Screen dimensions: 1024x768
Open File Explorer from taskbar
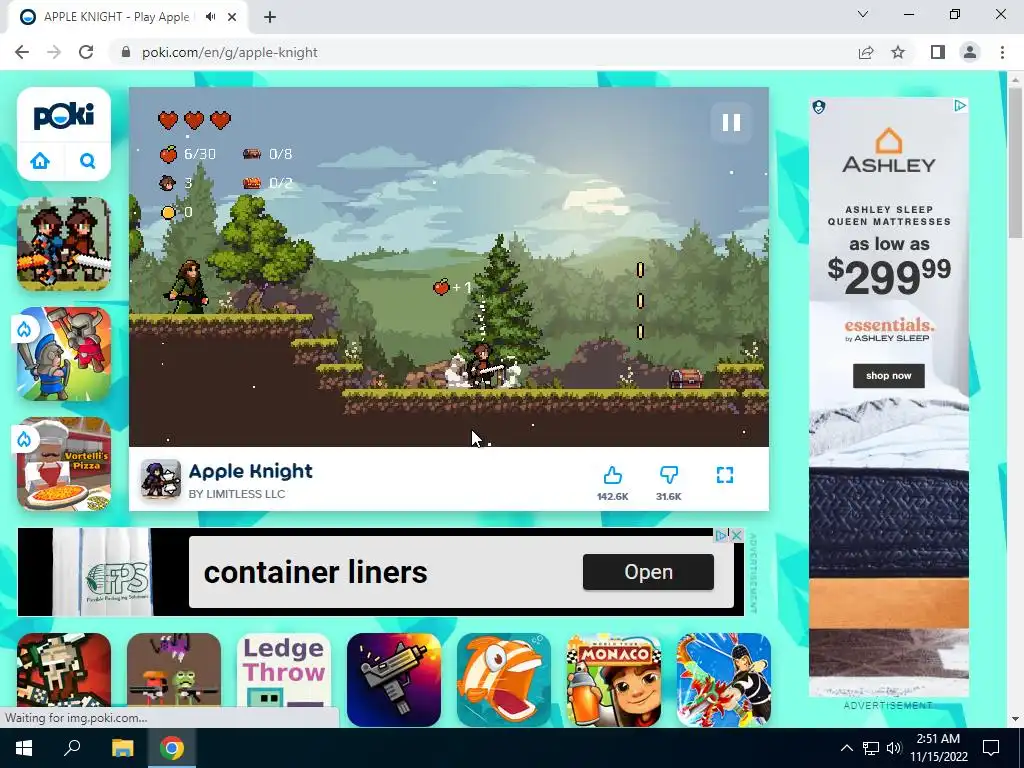122,748
